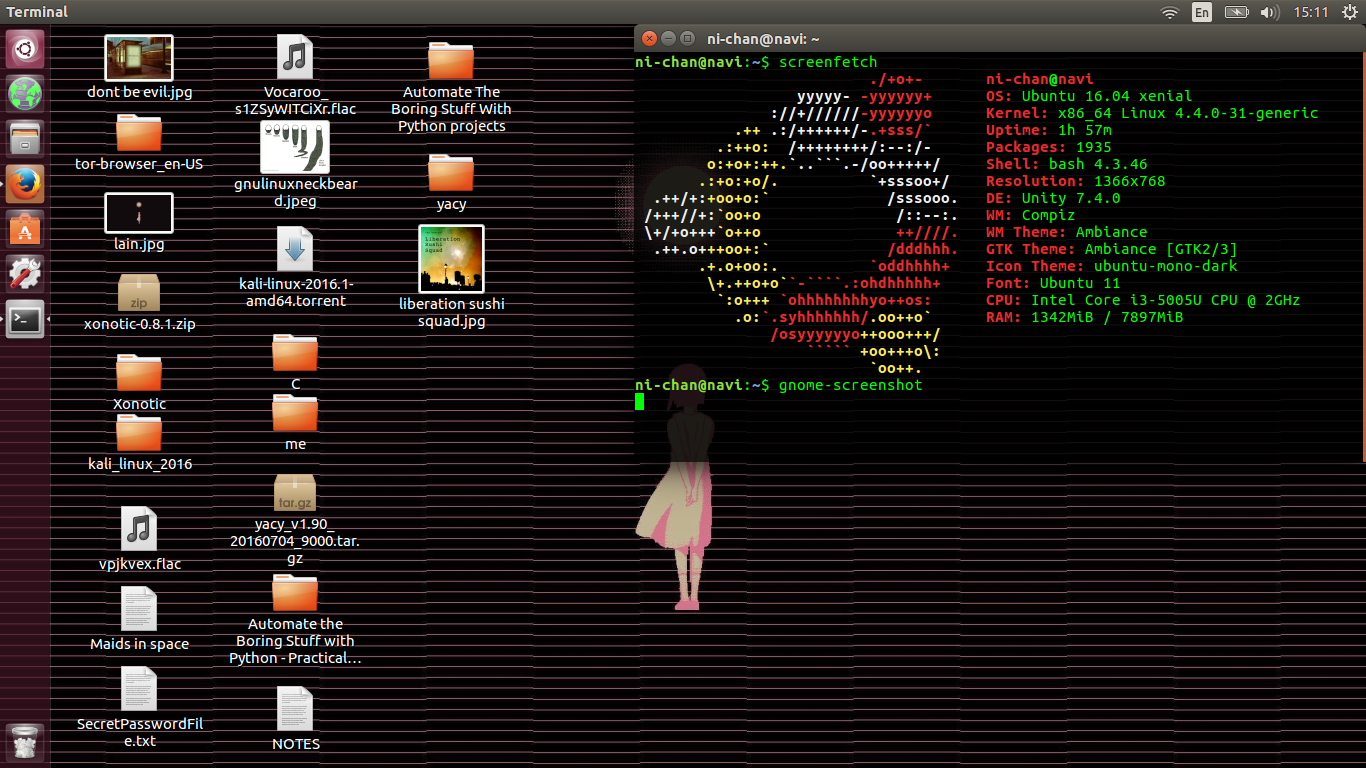Expand the volume indicator in top bar
The image size is (1366, 768).
coord(1269,12)
